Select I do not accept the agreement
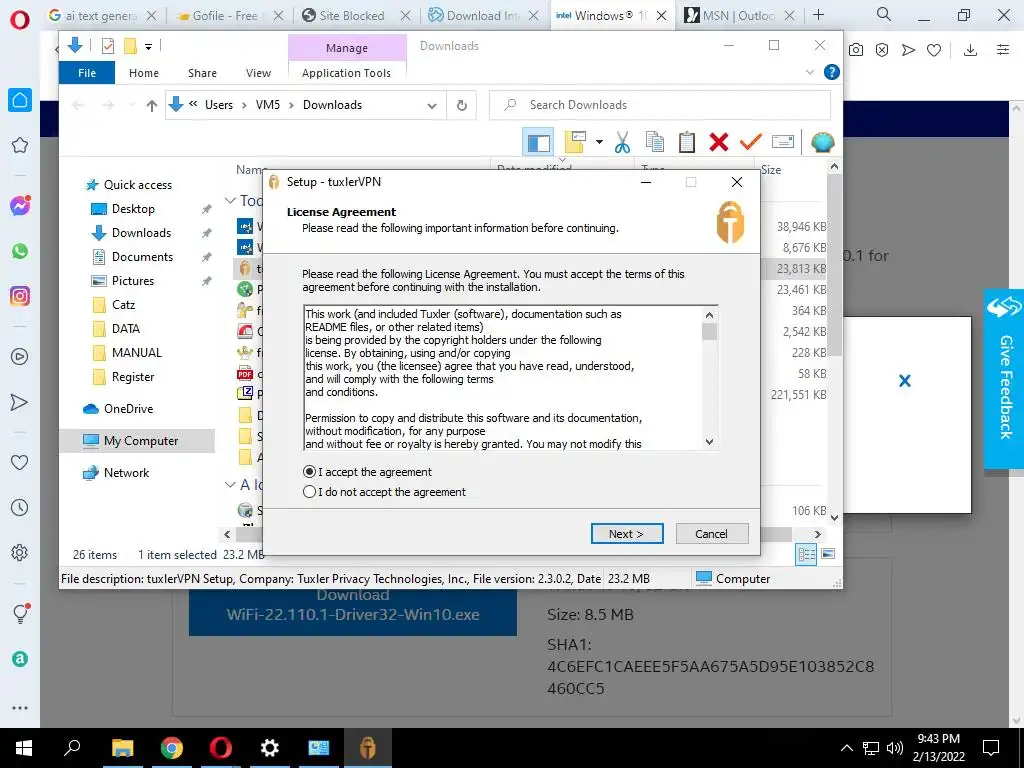Image resolution: width=1024 pixels, height=768 pixels. (x=385, y=492)
